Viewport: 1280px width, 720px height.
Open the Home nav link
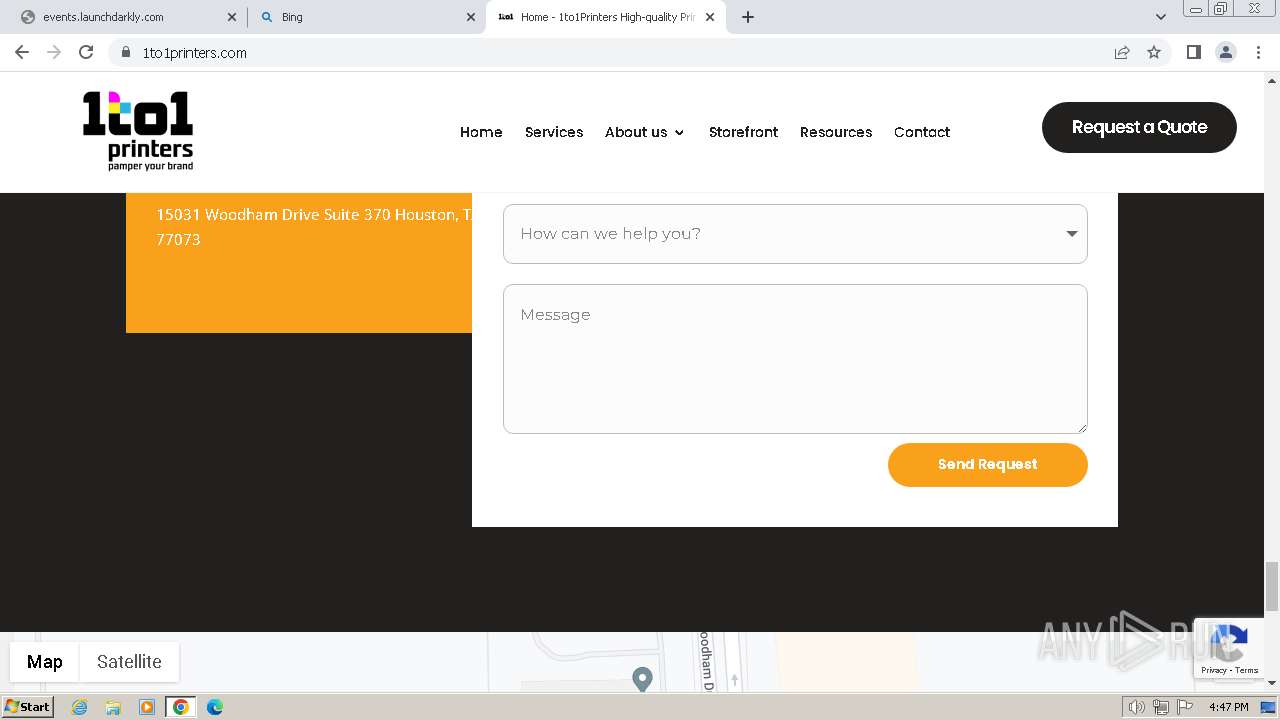coord(481,132)
